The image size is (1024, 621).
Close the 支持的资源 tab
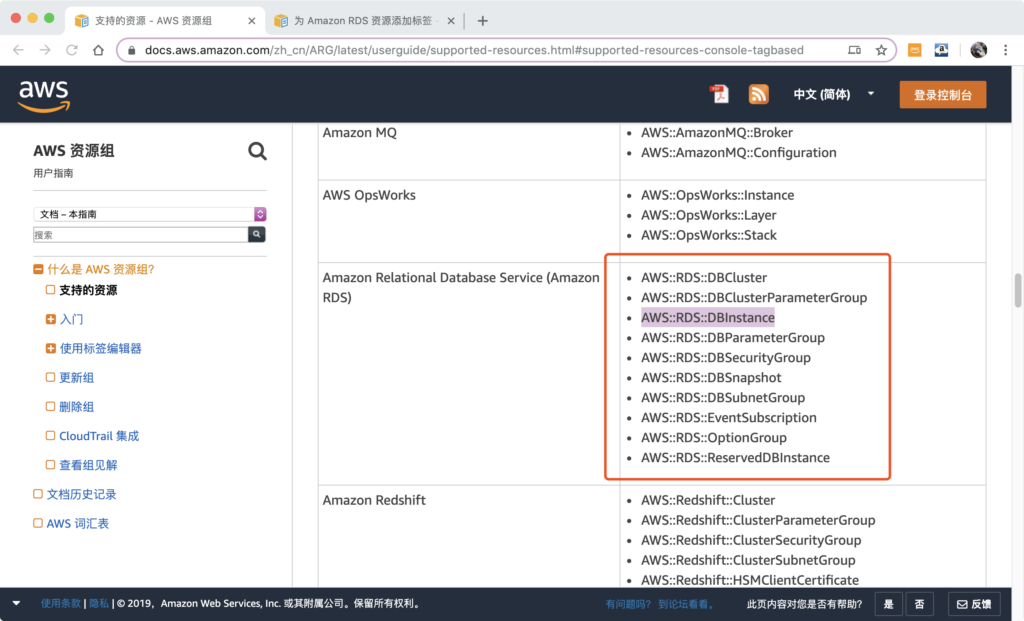click(x=251, y=21)
